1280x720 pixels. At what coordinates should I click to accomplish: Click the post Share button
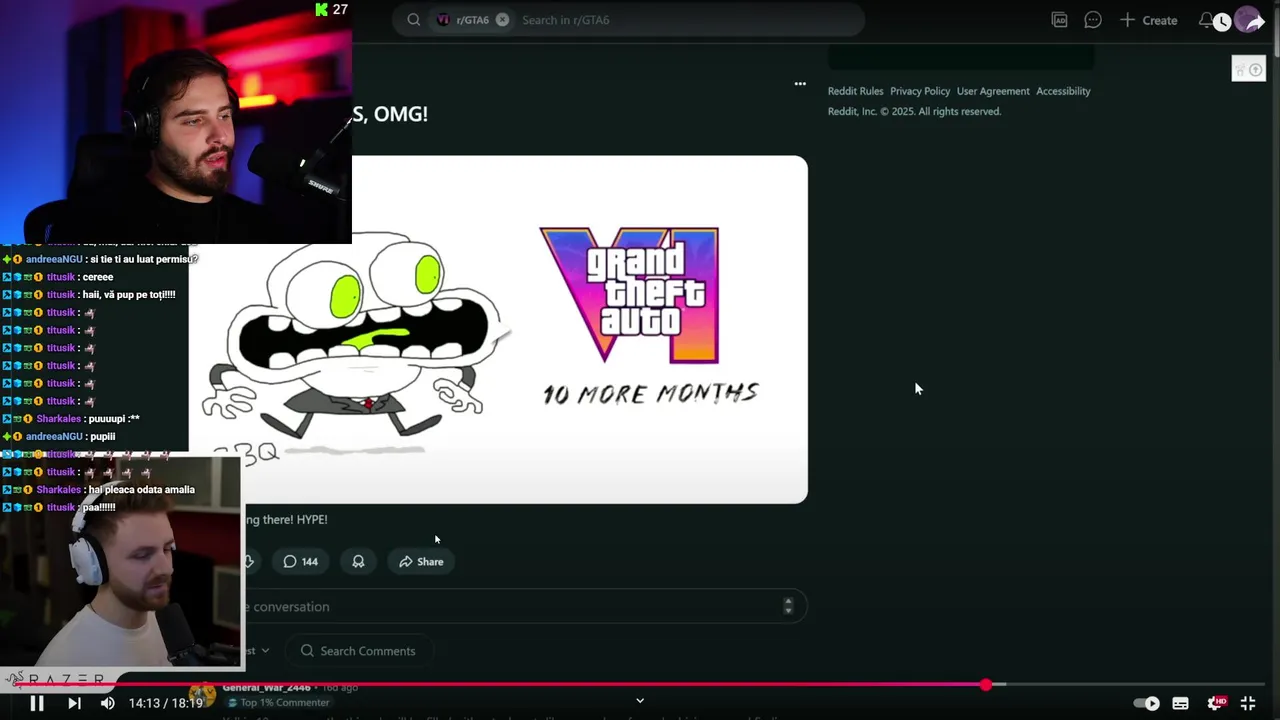[x=421, y=562]
